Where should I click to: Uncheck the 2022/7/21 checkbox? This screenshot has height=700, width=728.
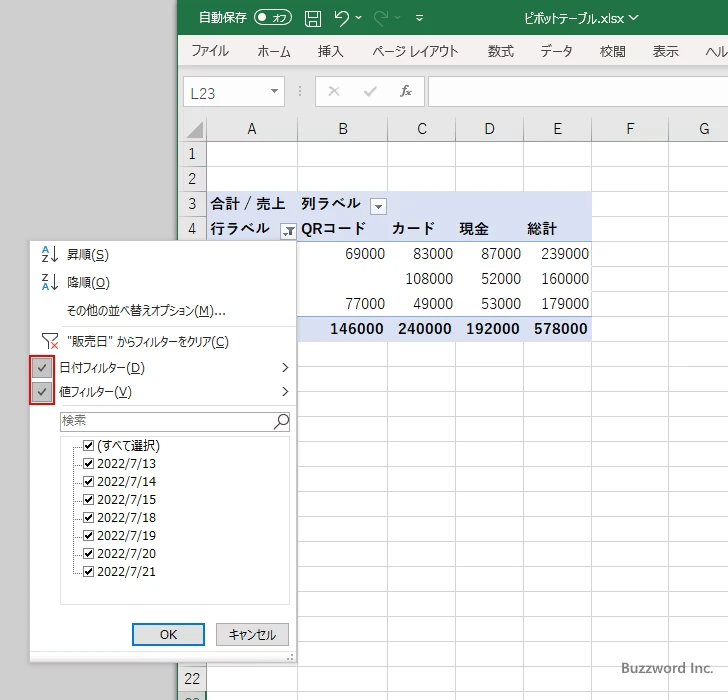[x=88, y=571]
